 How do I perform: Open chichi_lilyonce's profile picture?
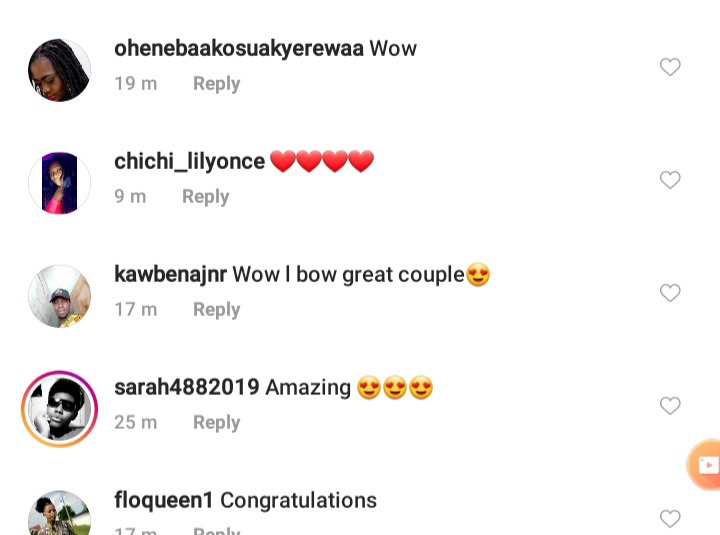pyautogui.click(x=59, y=183)
